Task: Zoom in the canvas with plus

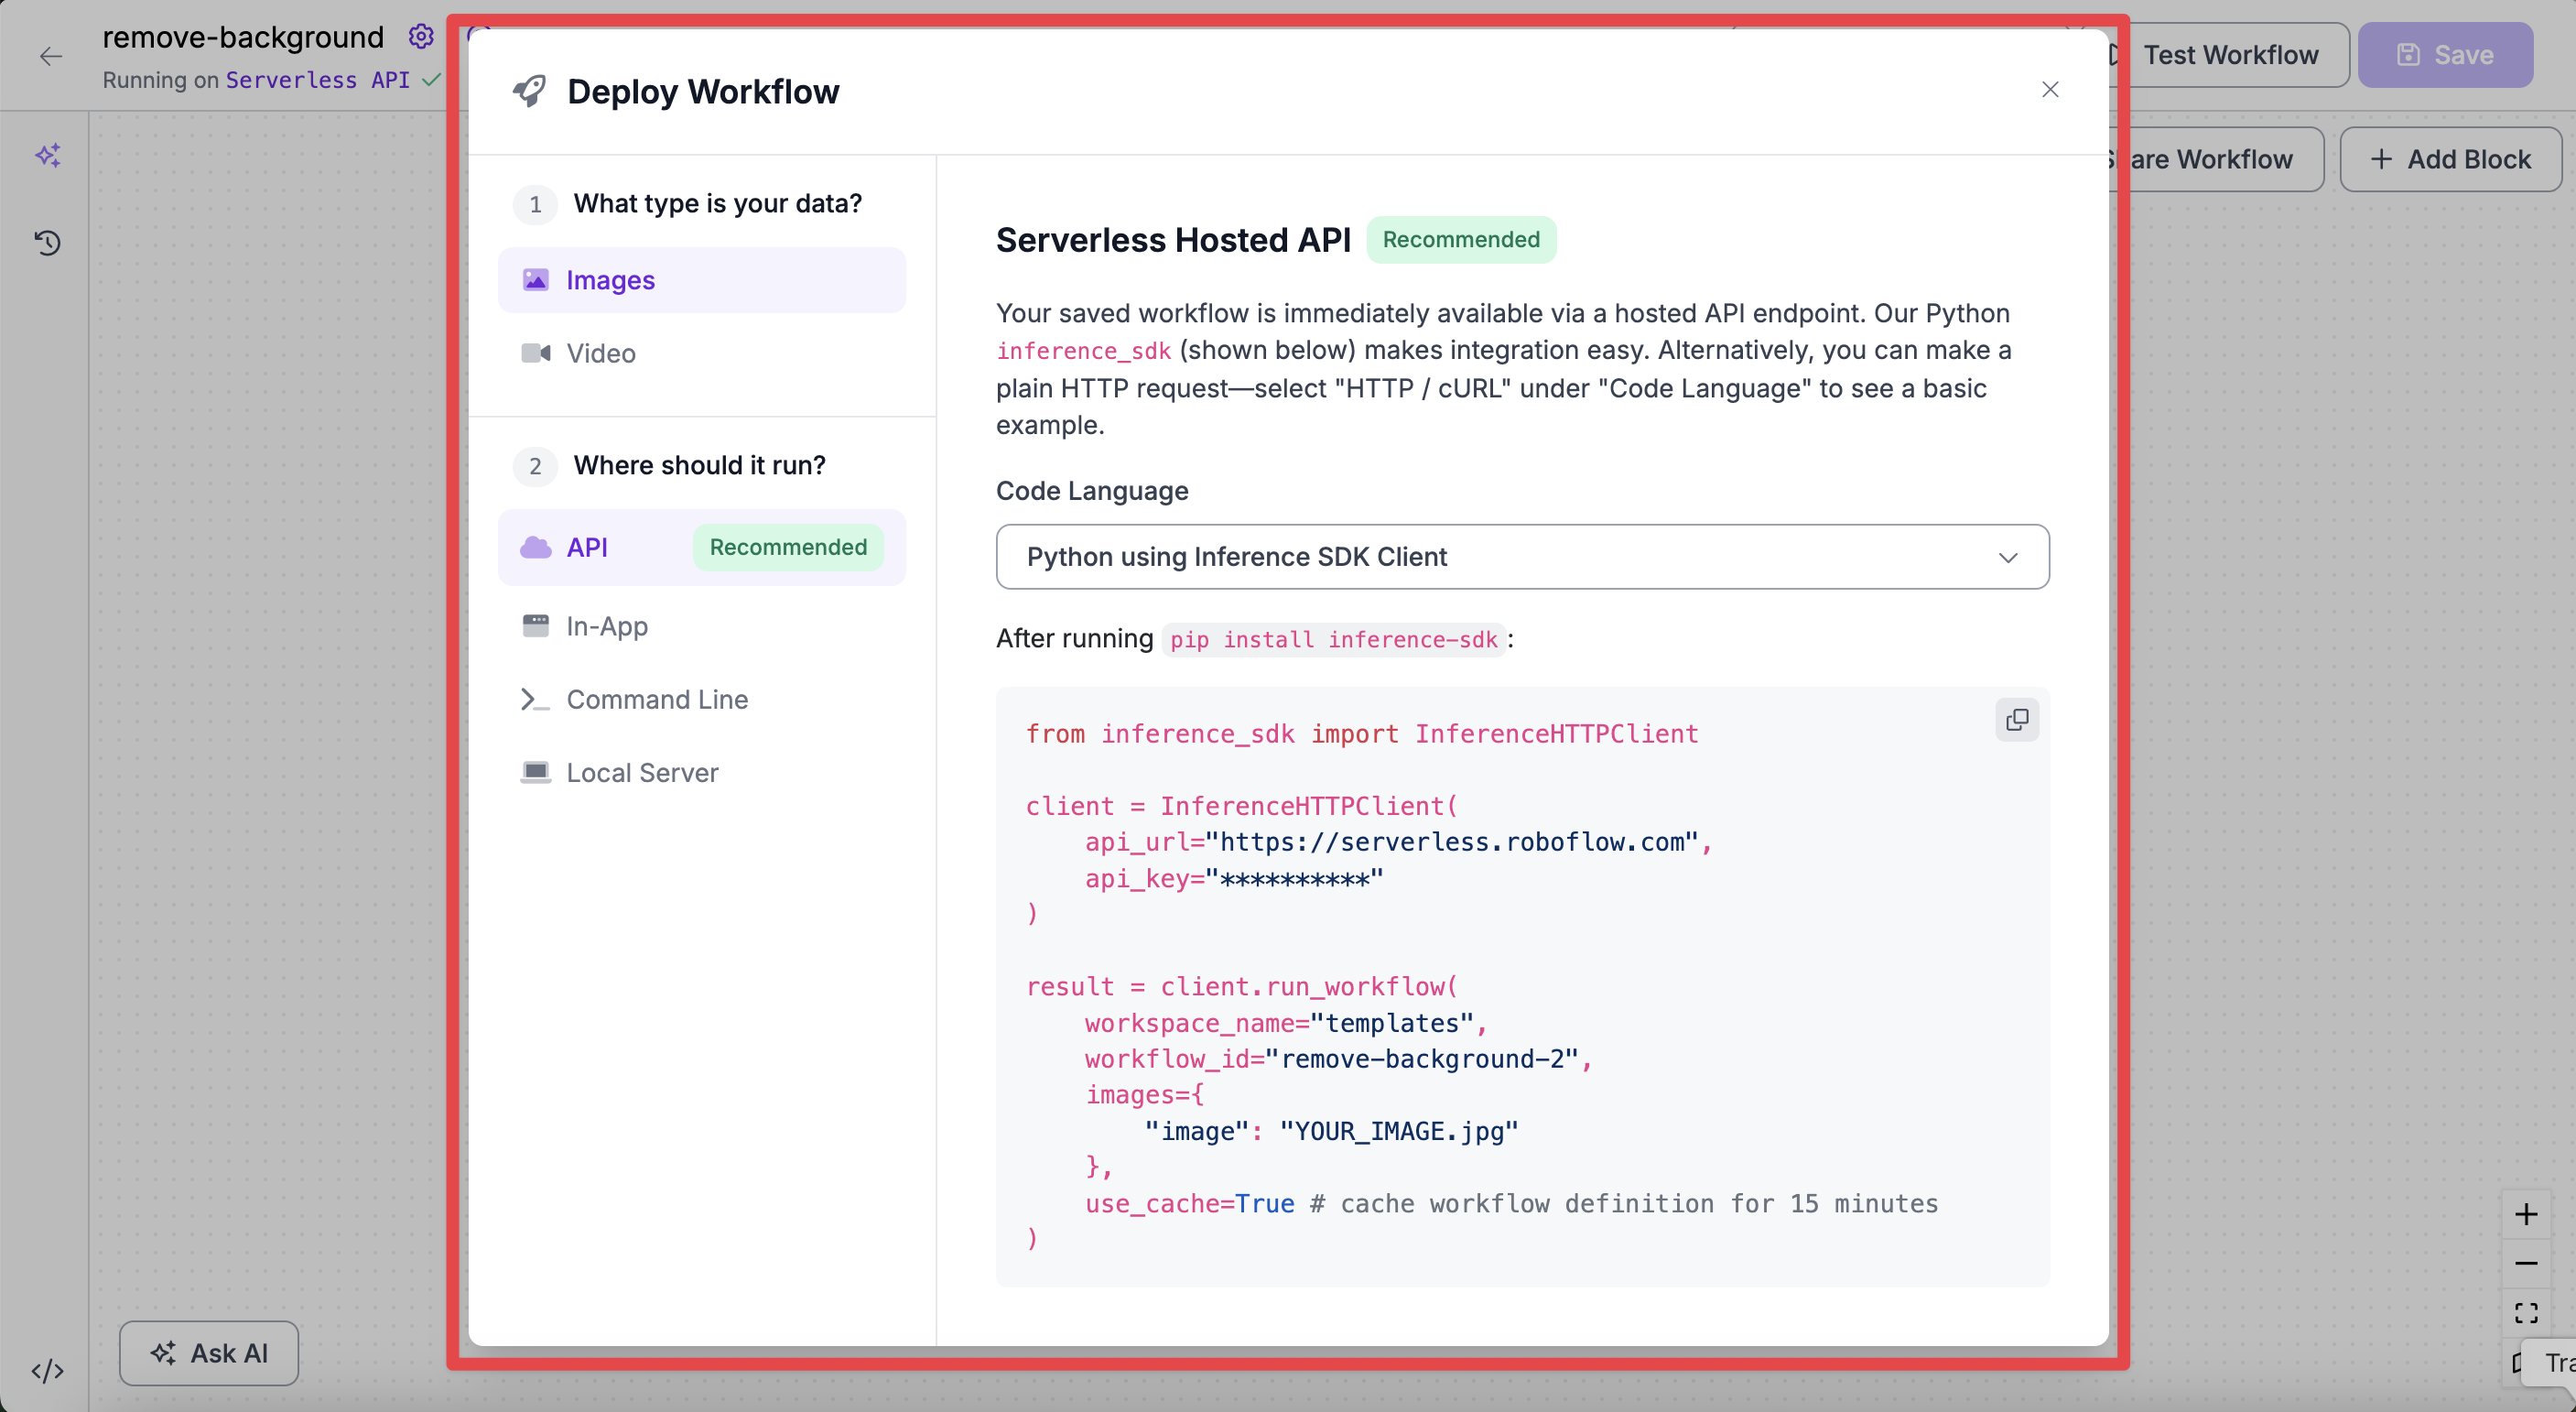Action: (2526, 1214)
